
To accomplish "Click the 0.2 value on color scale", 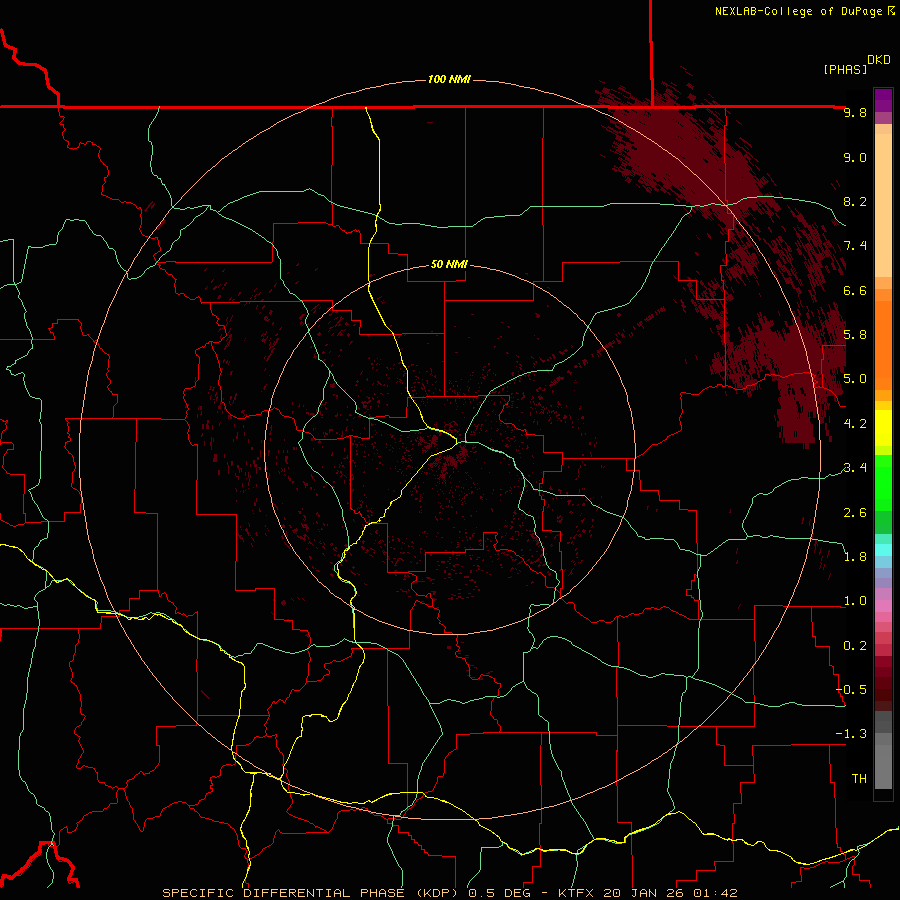I will [x=855, y=646].
